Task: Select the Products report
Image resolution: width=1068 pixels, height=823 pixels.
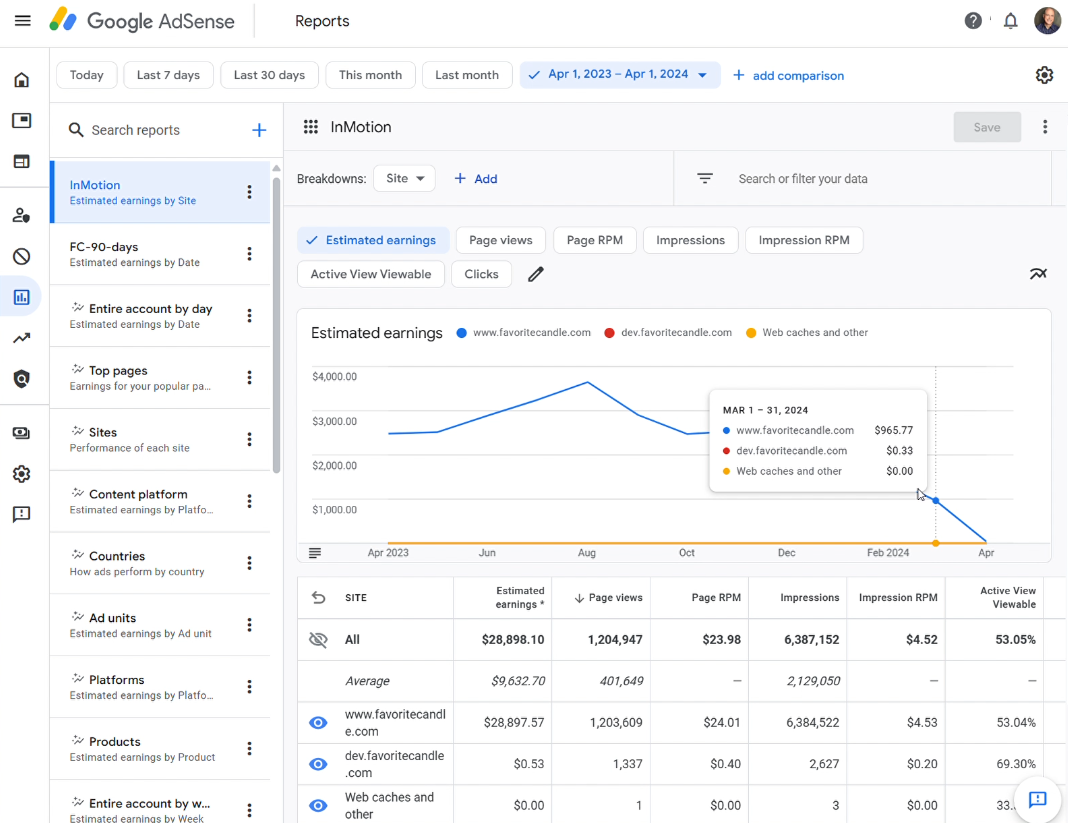Action: (160, 749)
